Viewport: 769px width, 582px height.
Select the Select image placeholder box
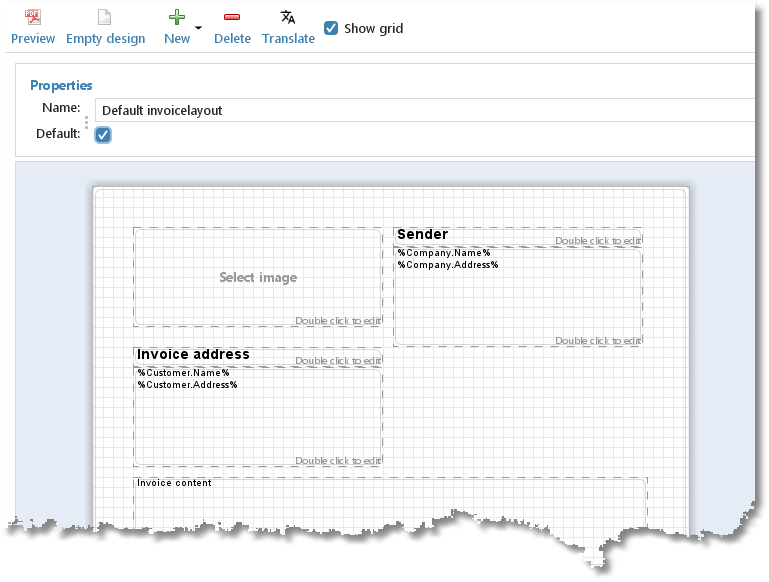258,277
